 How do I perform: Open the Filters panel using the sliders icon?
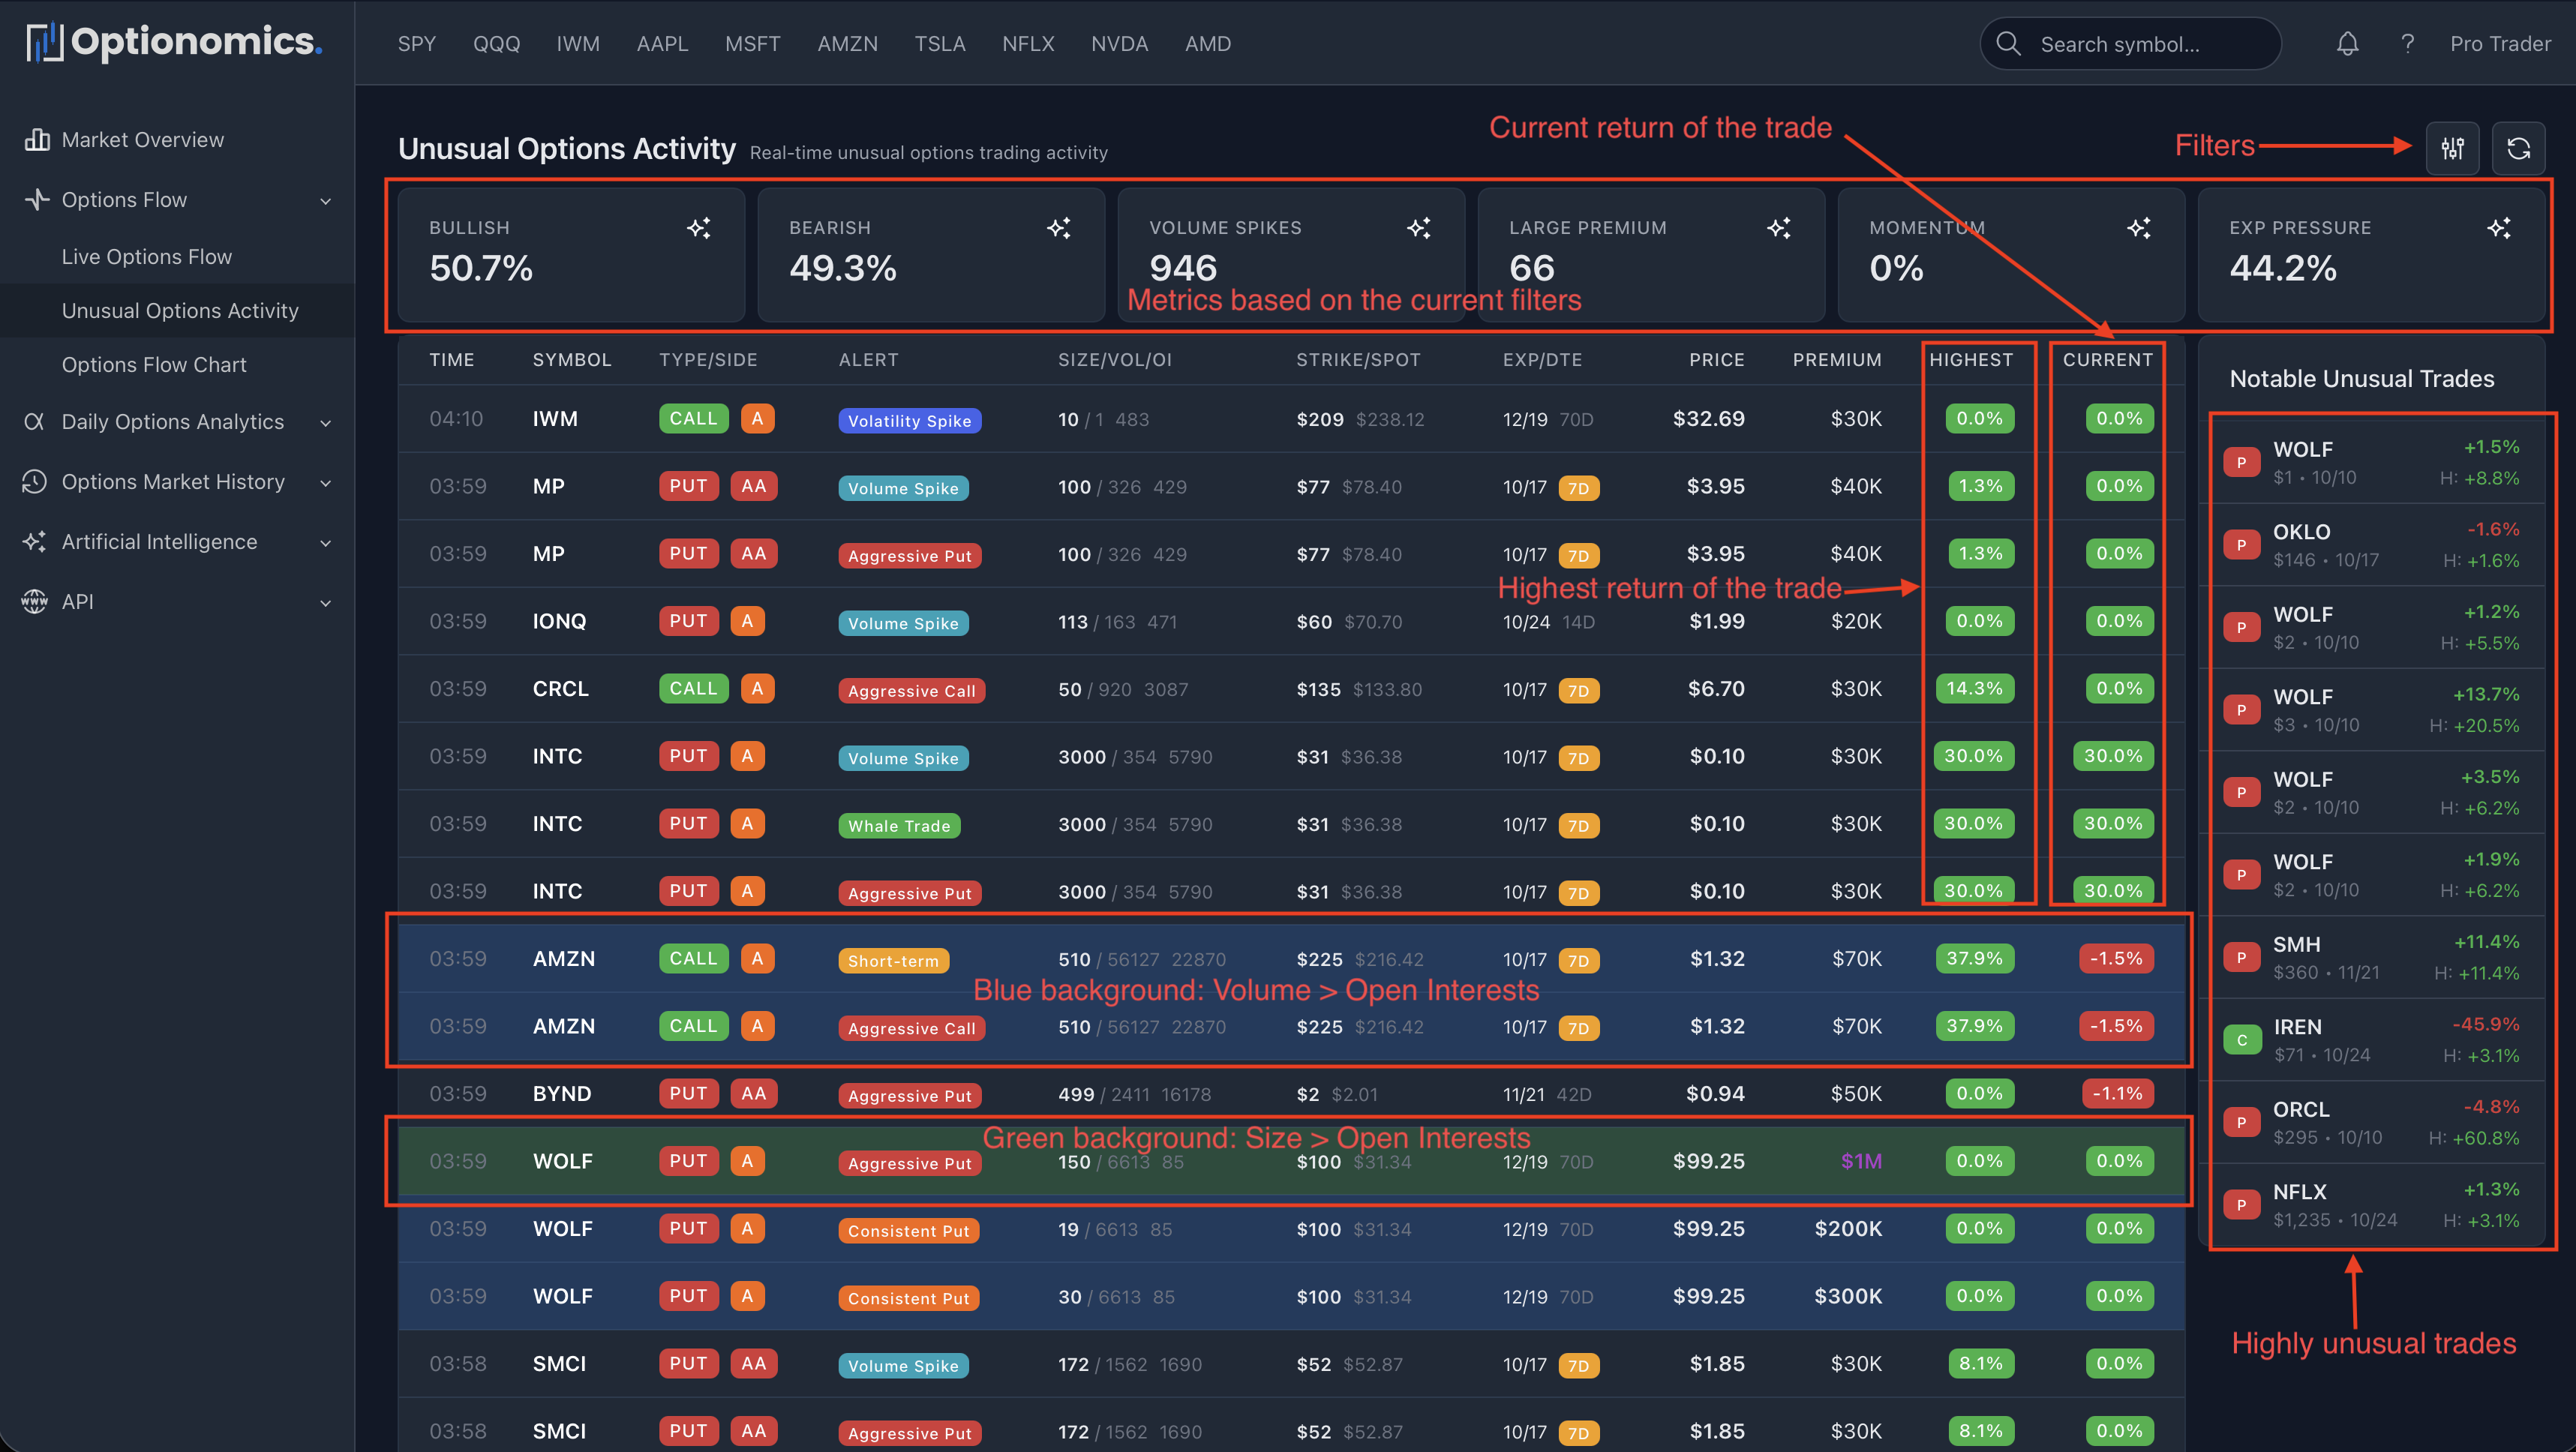pyautogui.click(x=2453, y=148)
